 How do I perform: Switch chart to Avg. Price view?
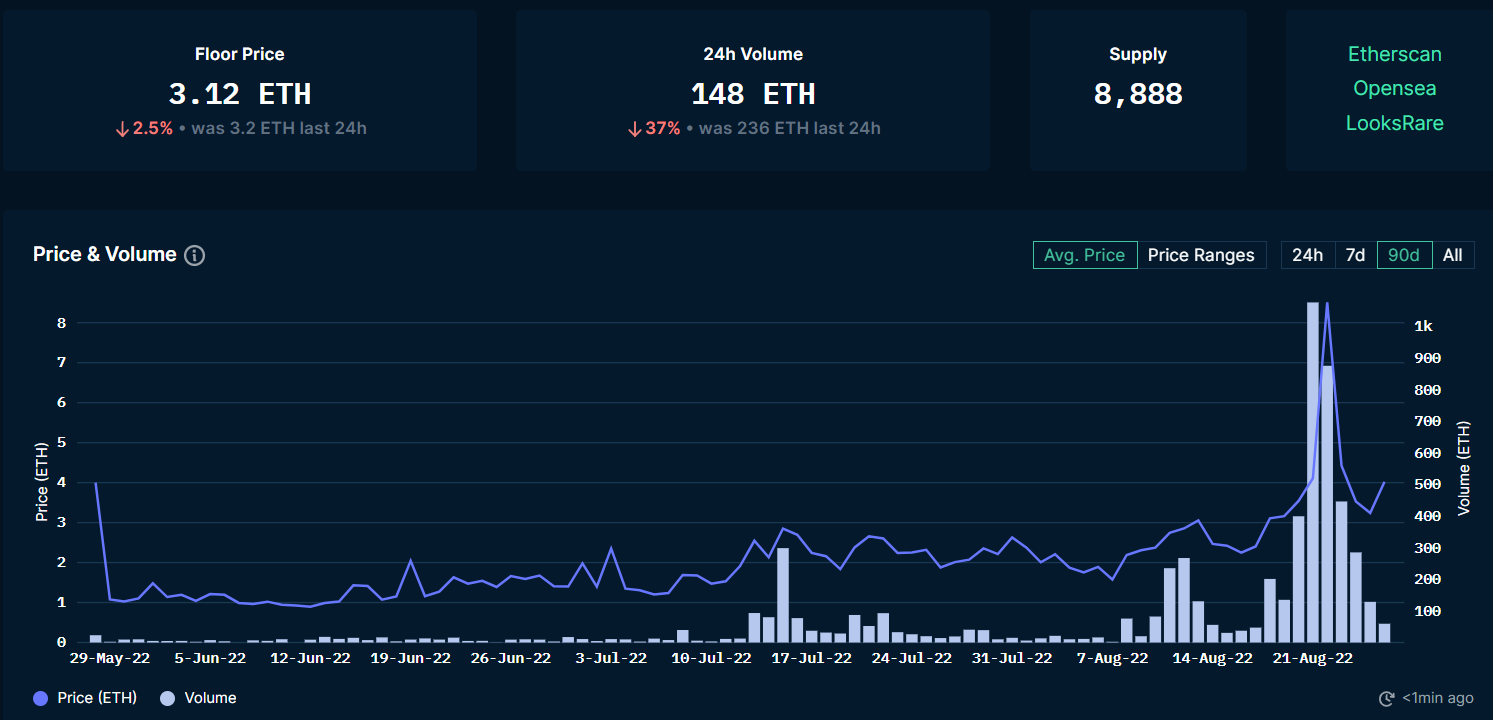coord(1084,255)
